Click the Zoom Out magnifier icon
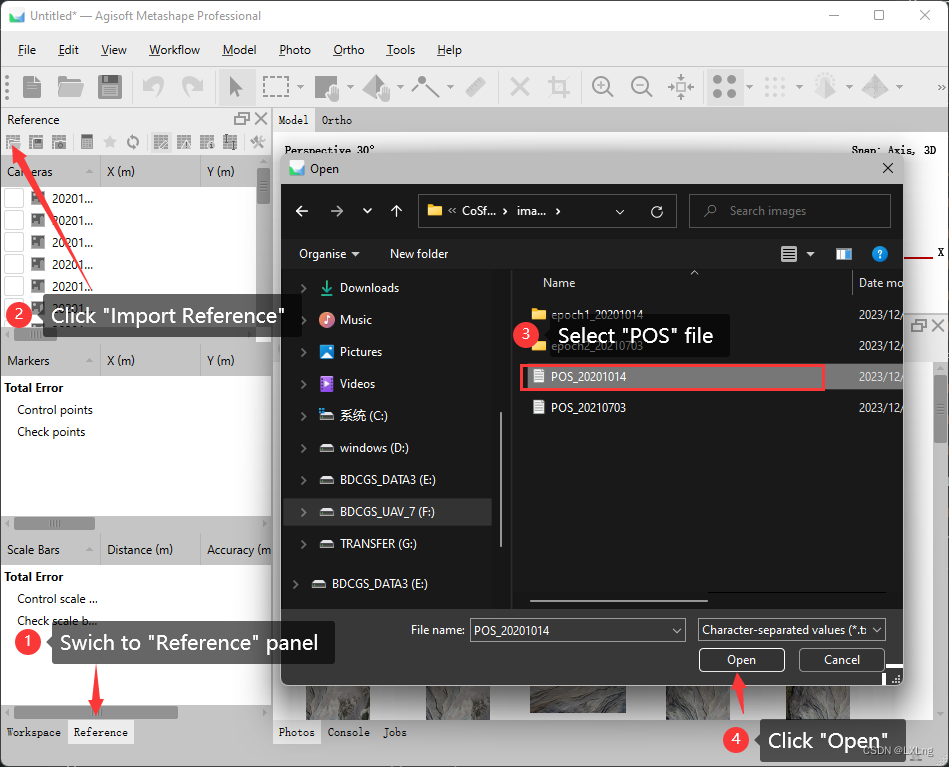949x767 pixels. point(641,87)
